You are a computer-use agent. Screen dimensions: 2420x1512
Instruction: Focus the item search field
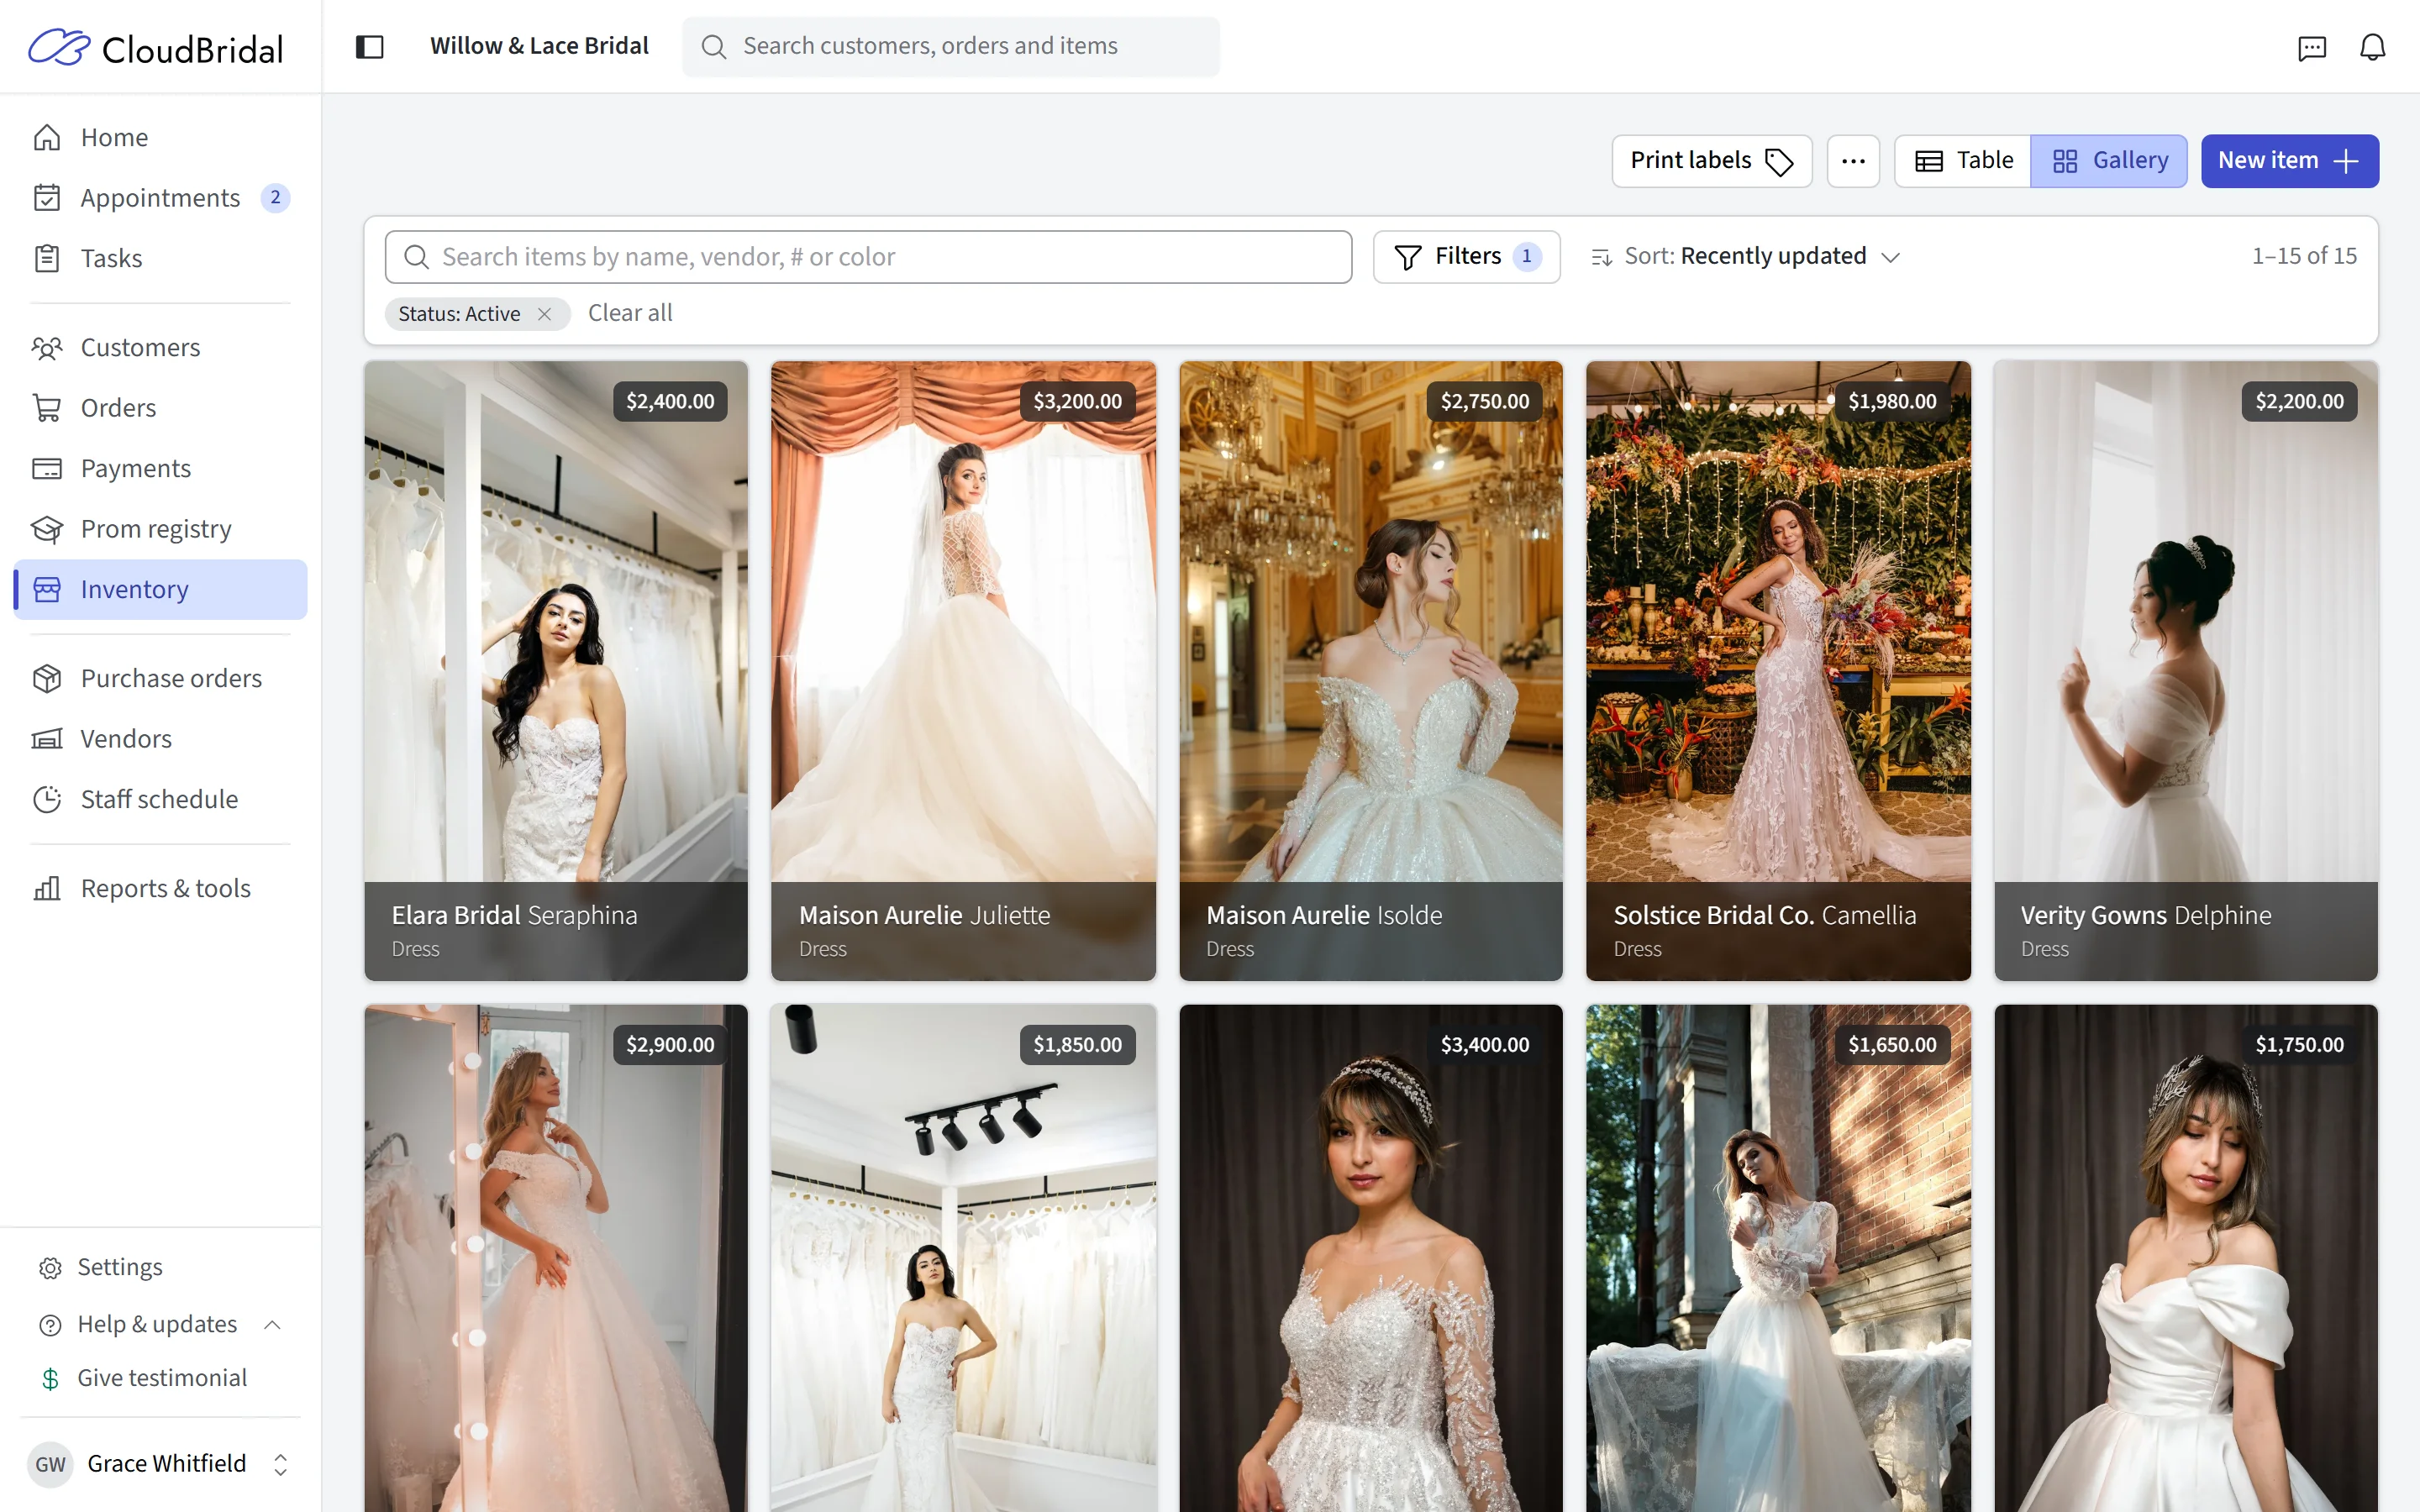868,257
